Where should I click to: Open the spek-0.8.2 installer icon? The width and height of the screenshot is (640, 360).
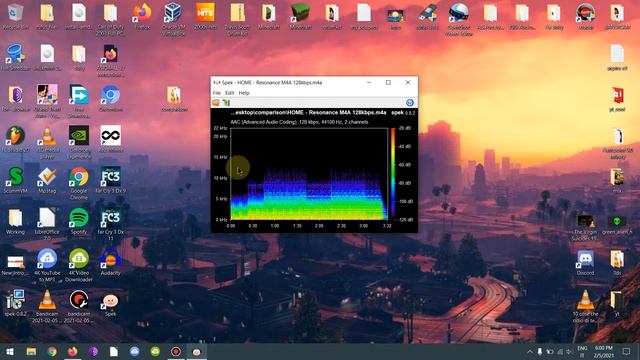point(16,303)
